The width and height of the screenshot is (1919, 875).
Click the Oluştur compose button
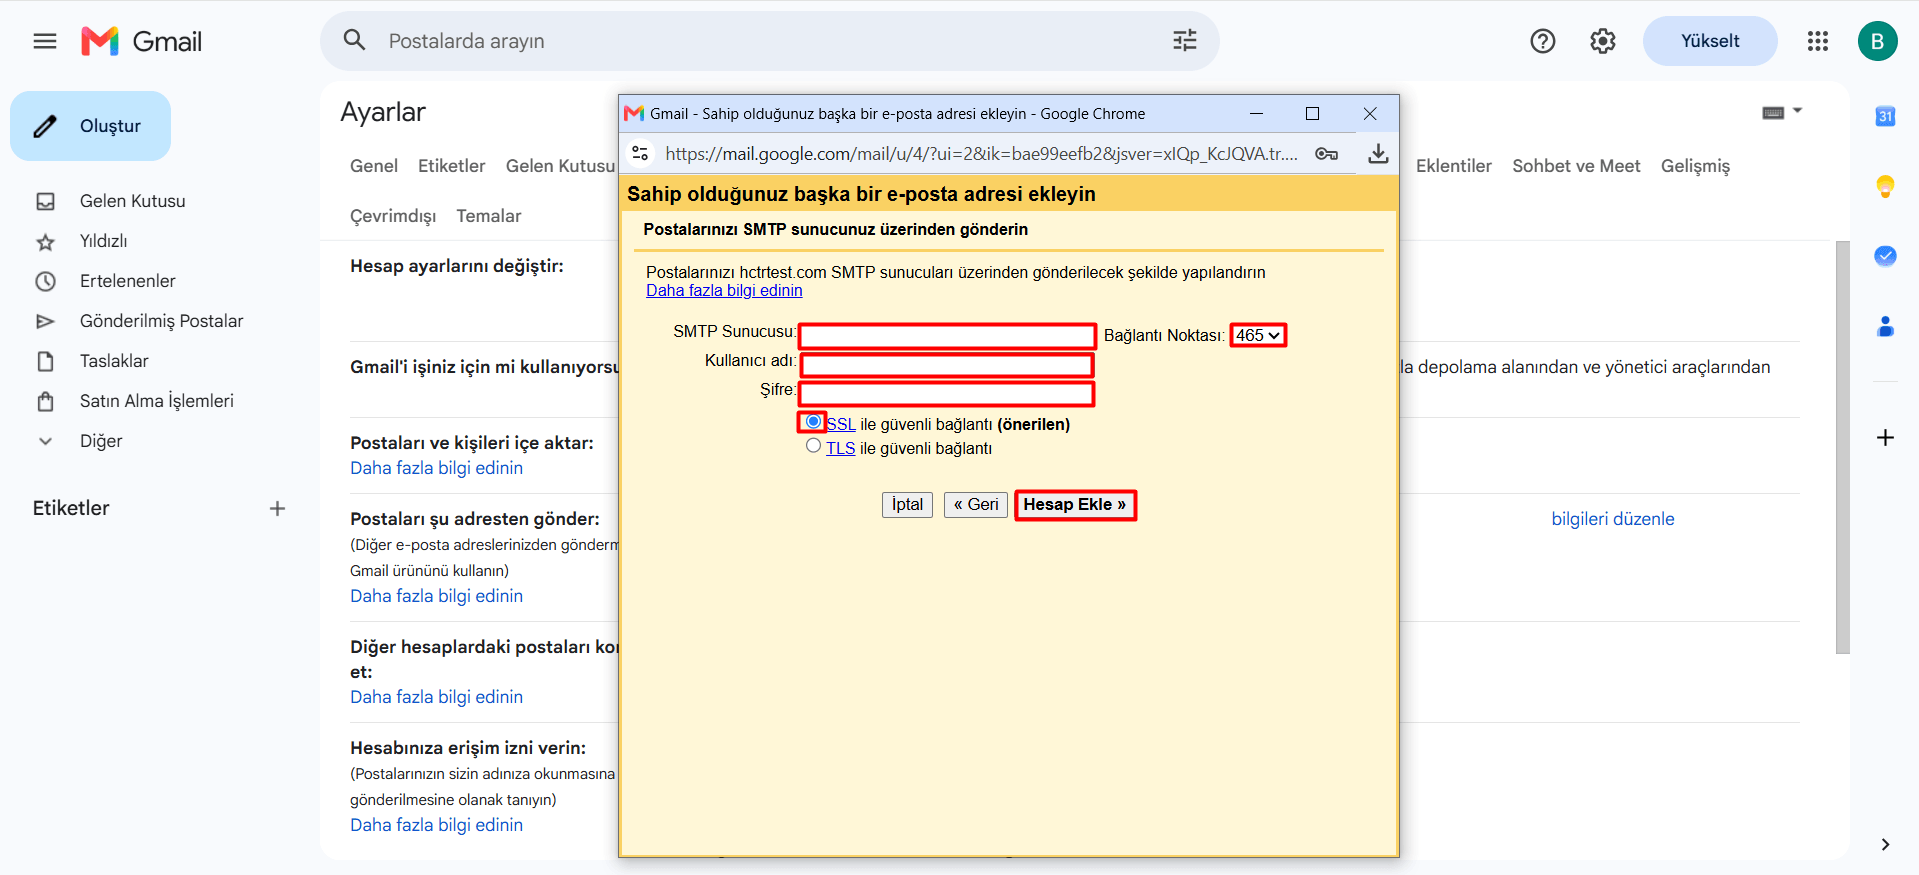(90, 126)
